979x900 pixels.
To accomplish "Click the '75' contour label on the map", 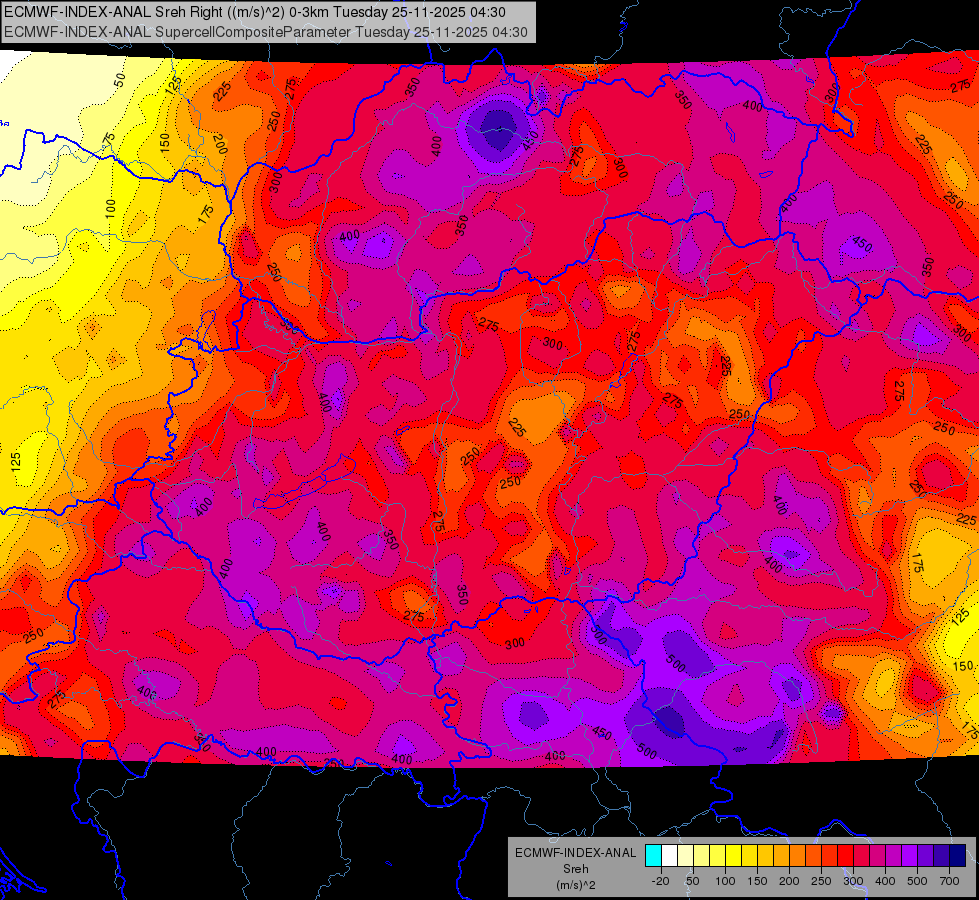I will (x=109, y=139).
